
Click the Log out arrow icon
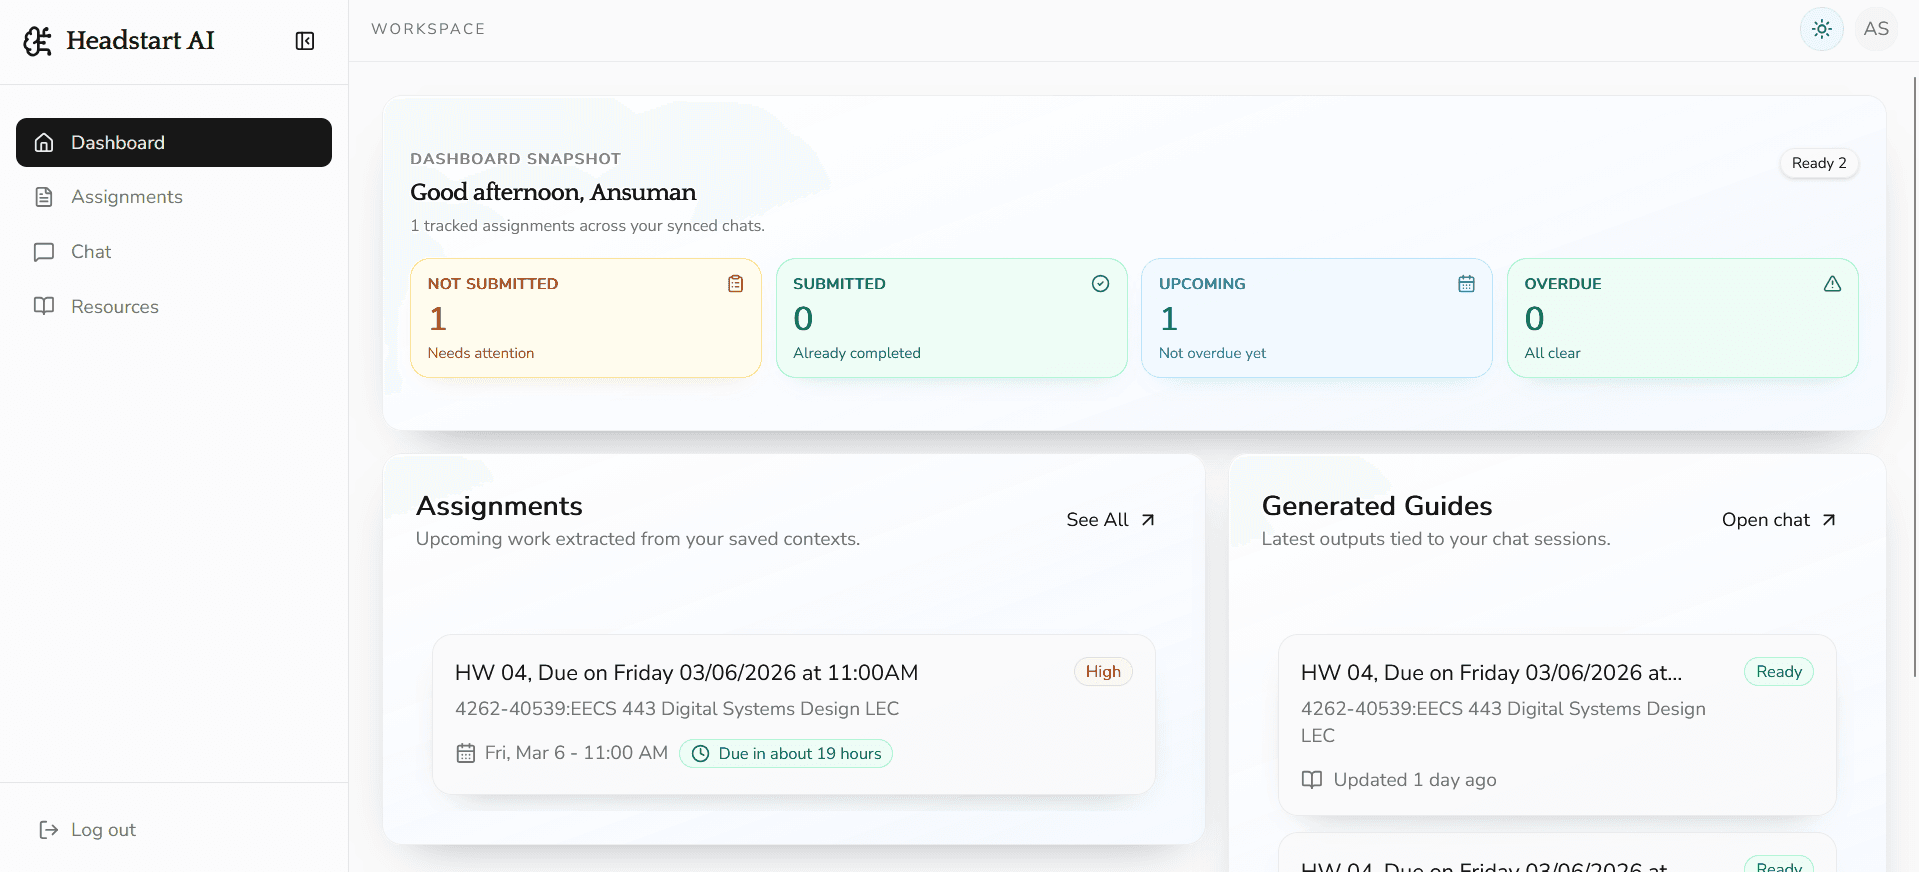pyautogui.click(x=48, y=830)
